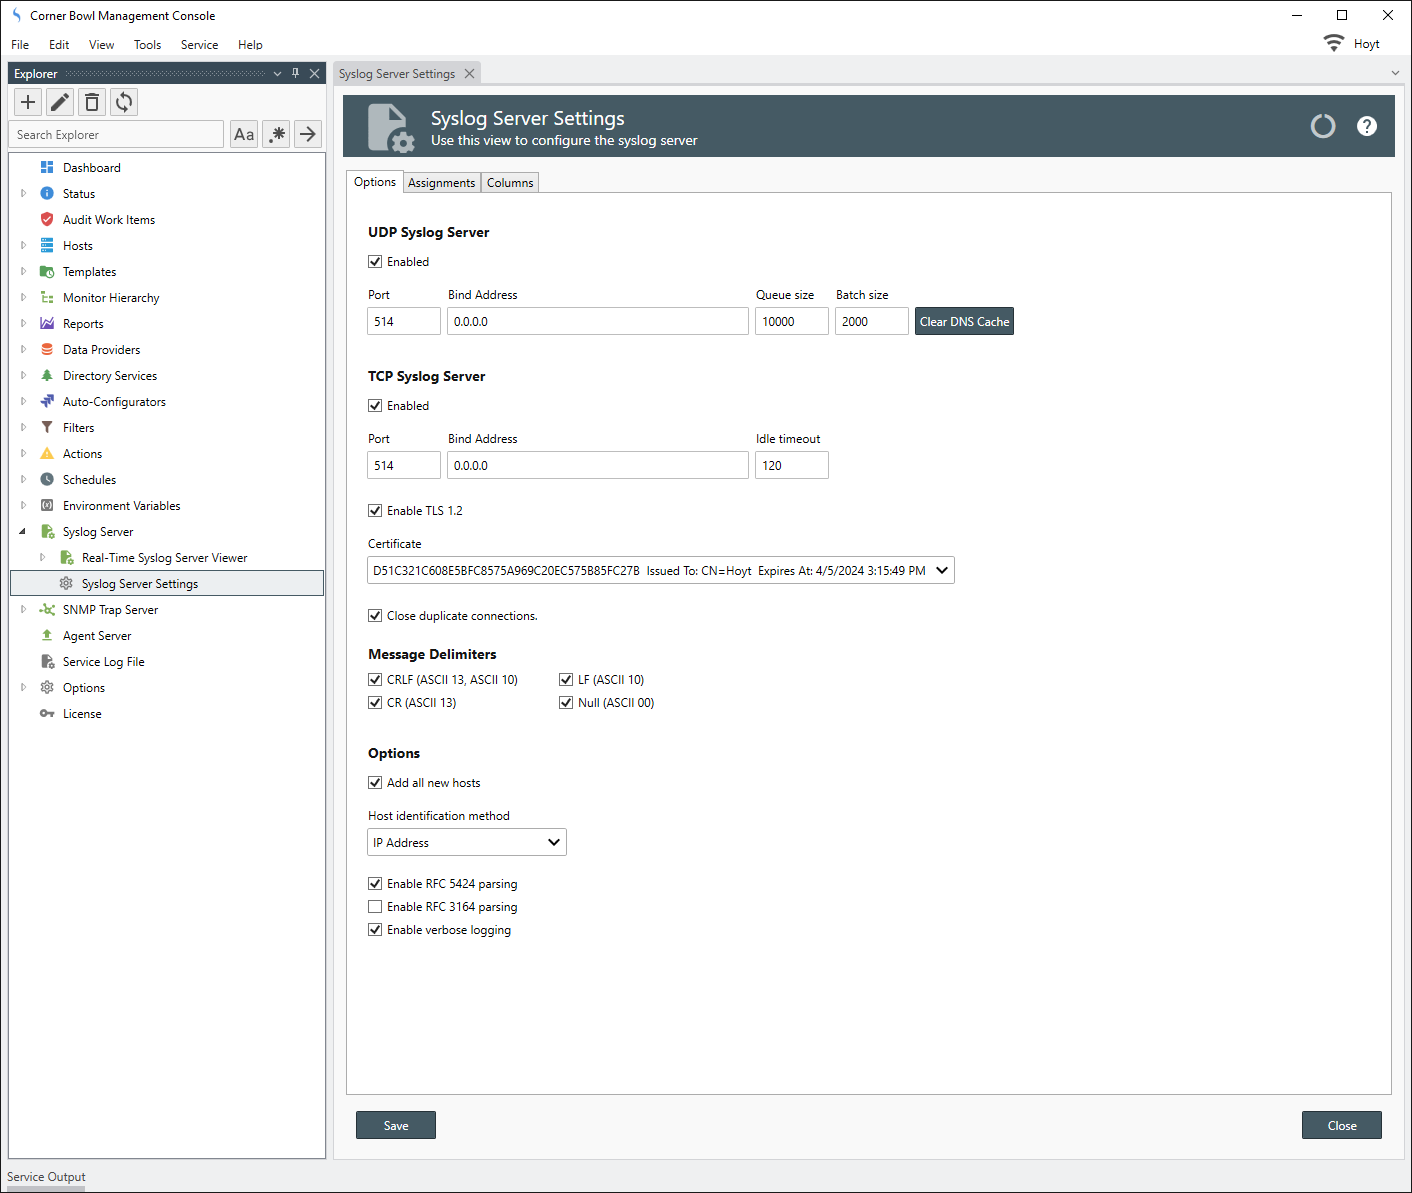The image size is (1412, 1193).
Task: Click the Delete trash icon in Explorer
Action: tap(92, 102)
